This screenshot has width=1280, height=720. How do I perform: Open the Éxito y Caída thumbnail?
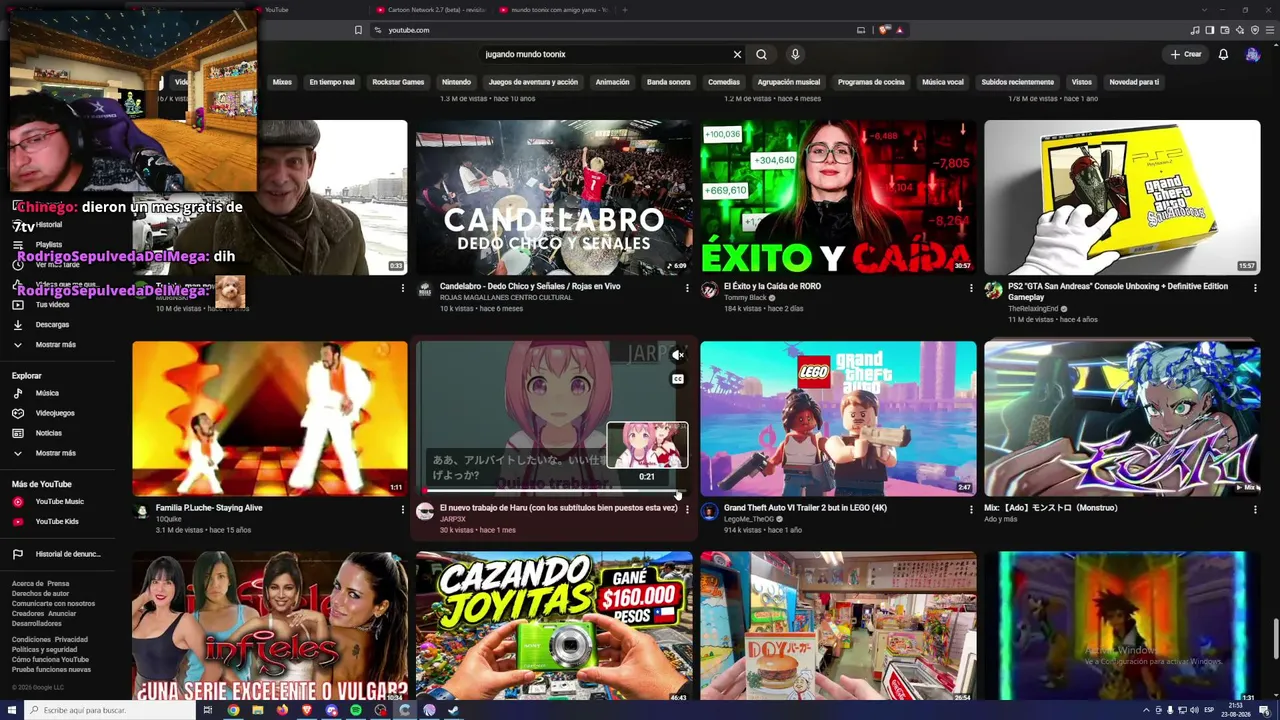(x=838, y=197)
